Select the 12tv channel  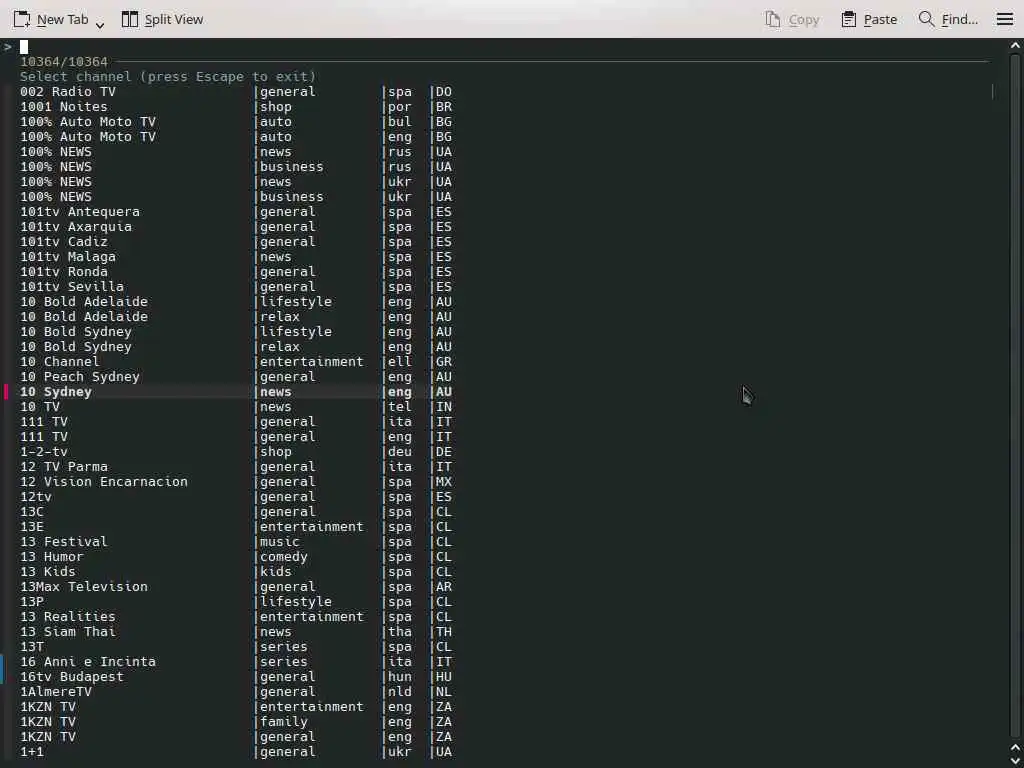pos(236,497)
